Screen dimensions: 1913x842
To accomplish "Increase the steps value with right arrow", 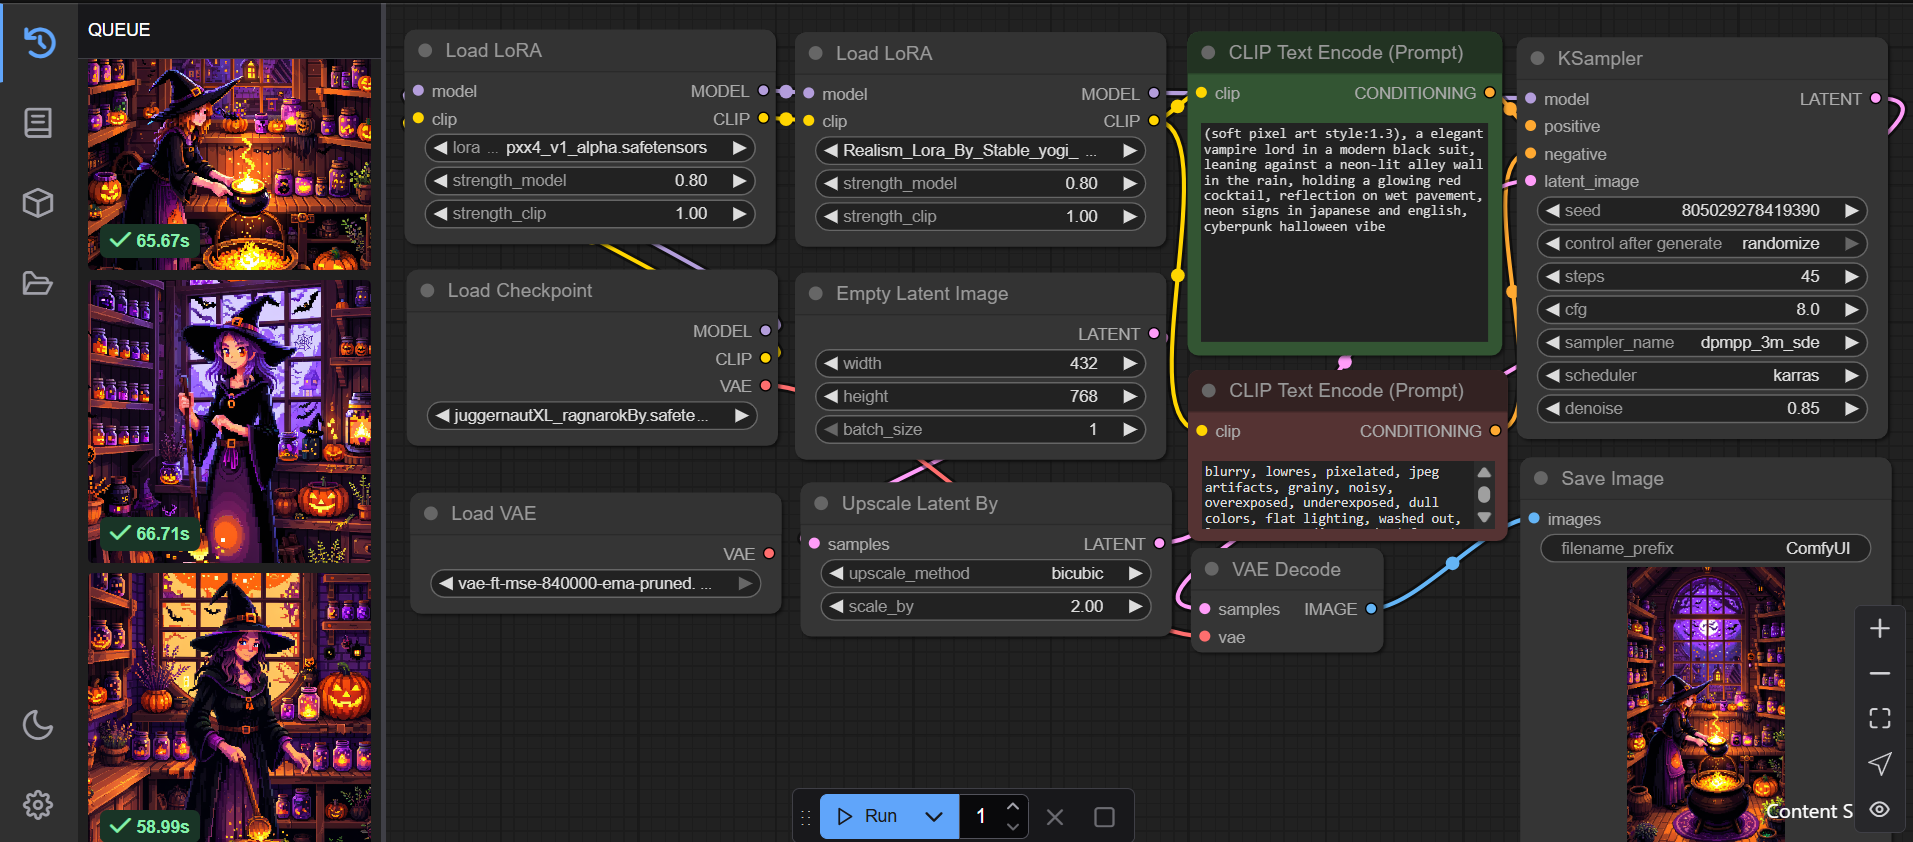I will tap(1851, 277).
